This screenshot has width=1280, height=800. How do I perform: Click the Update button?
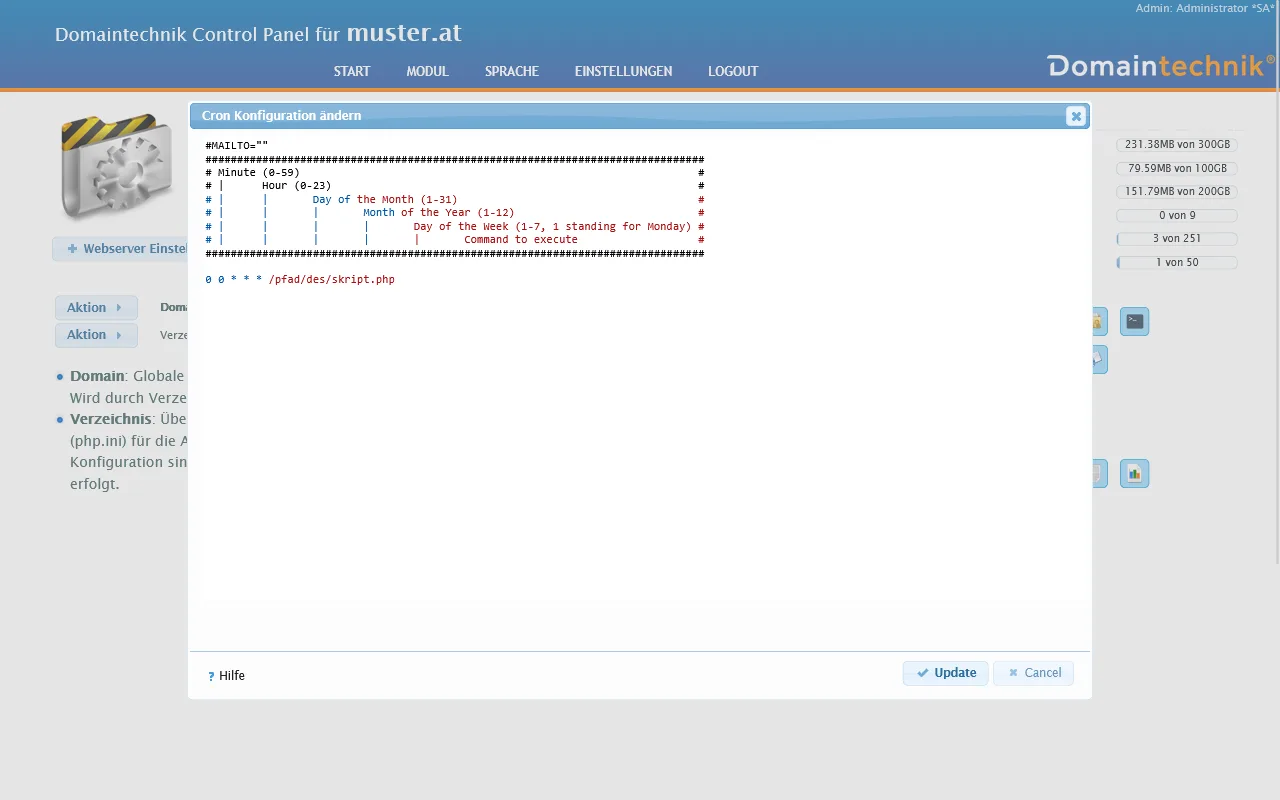[945, 673]
